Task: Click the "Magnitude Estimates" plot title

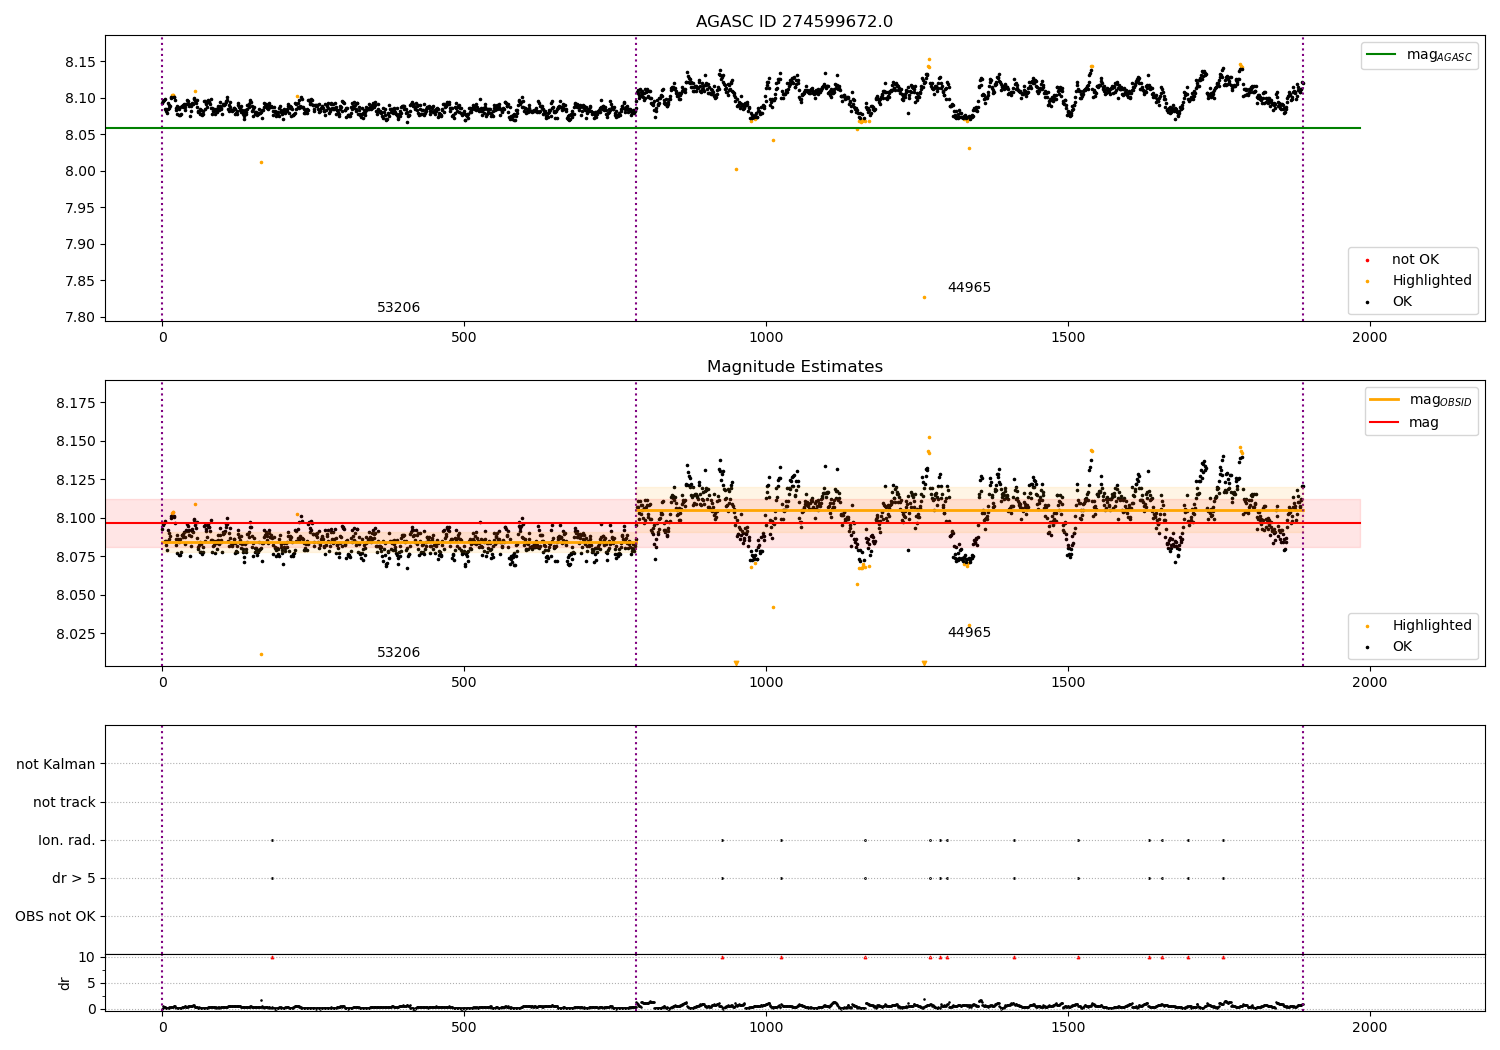Action: [794, 367]
